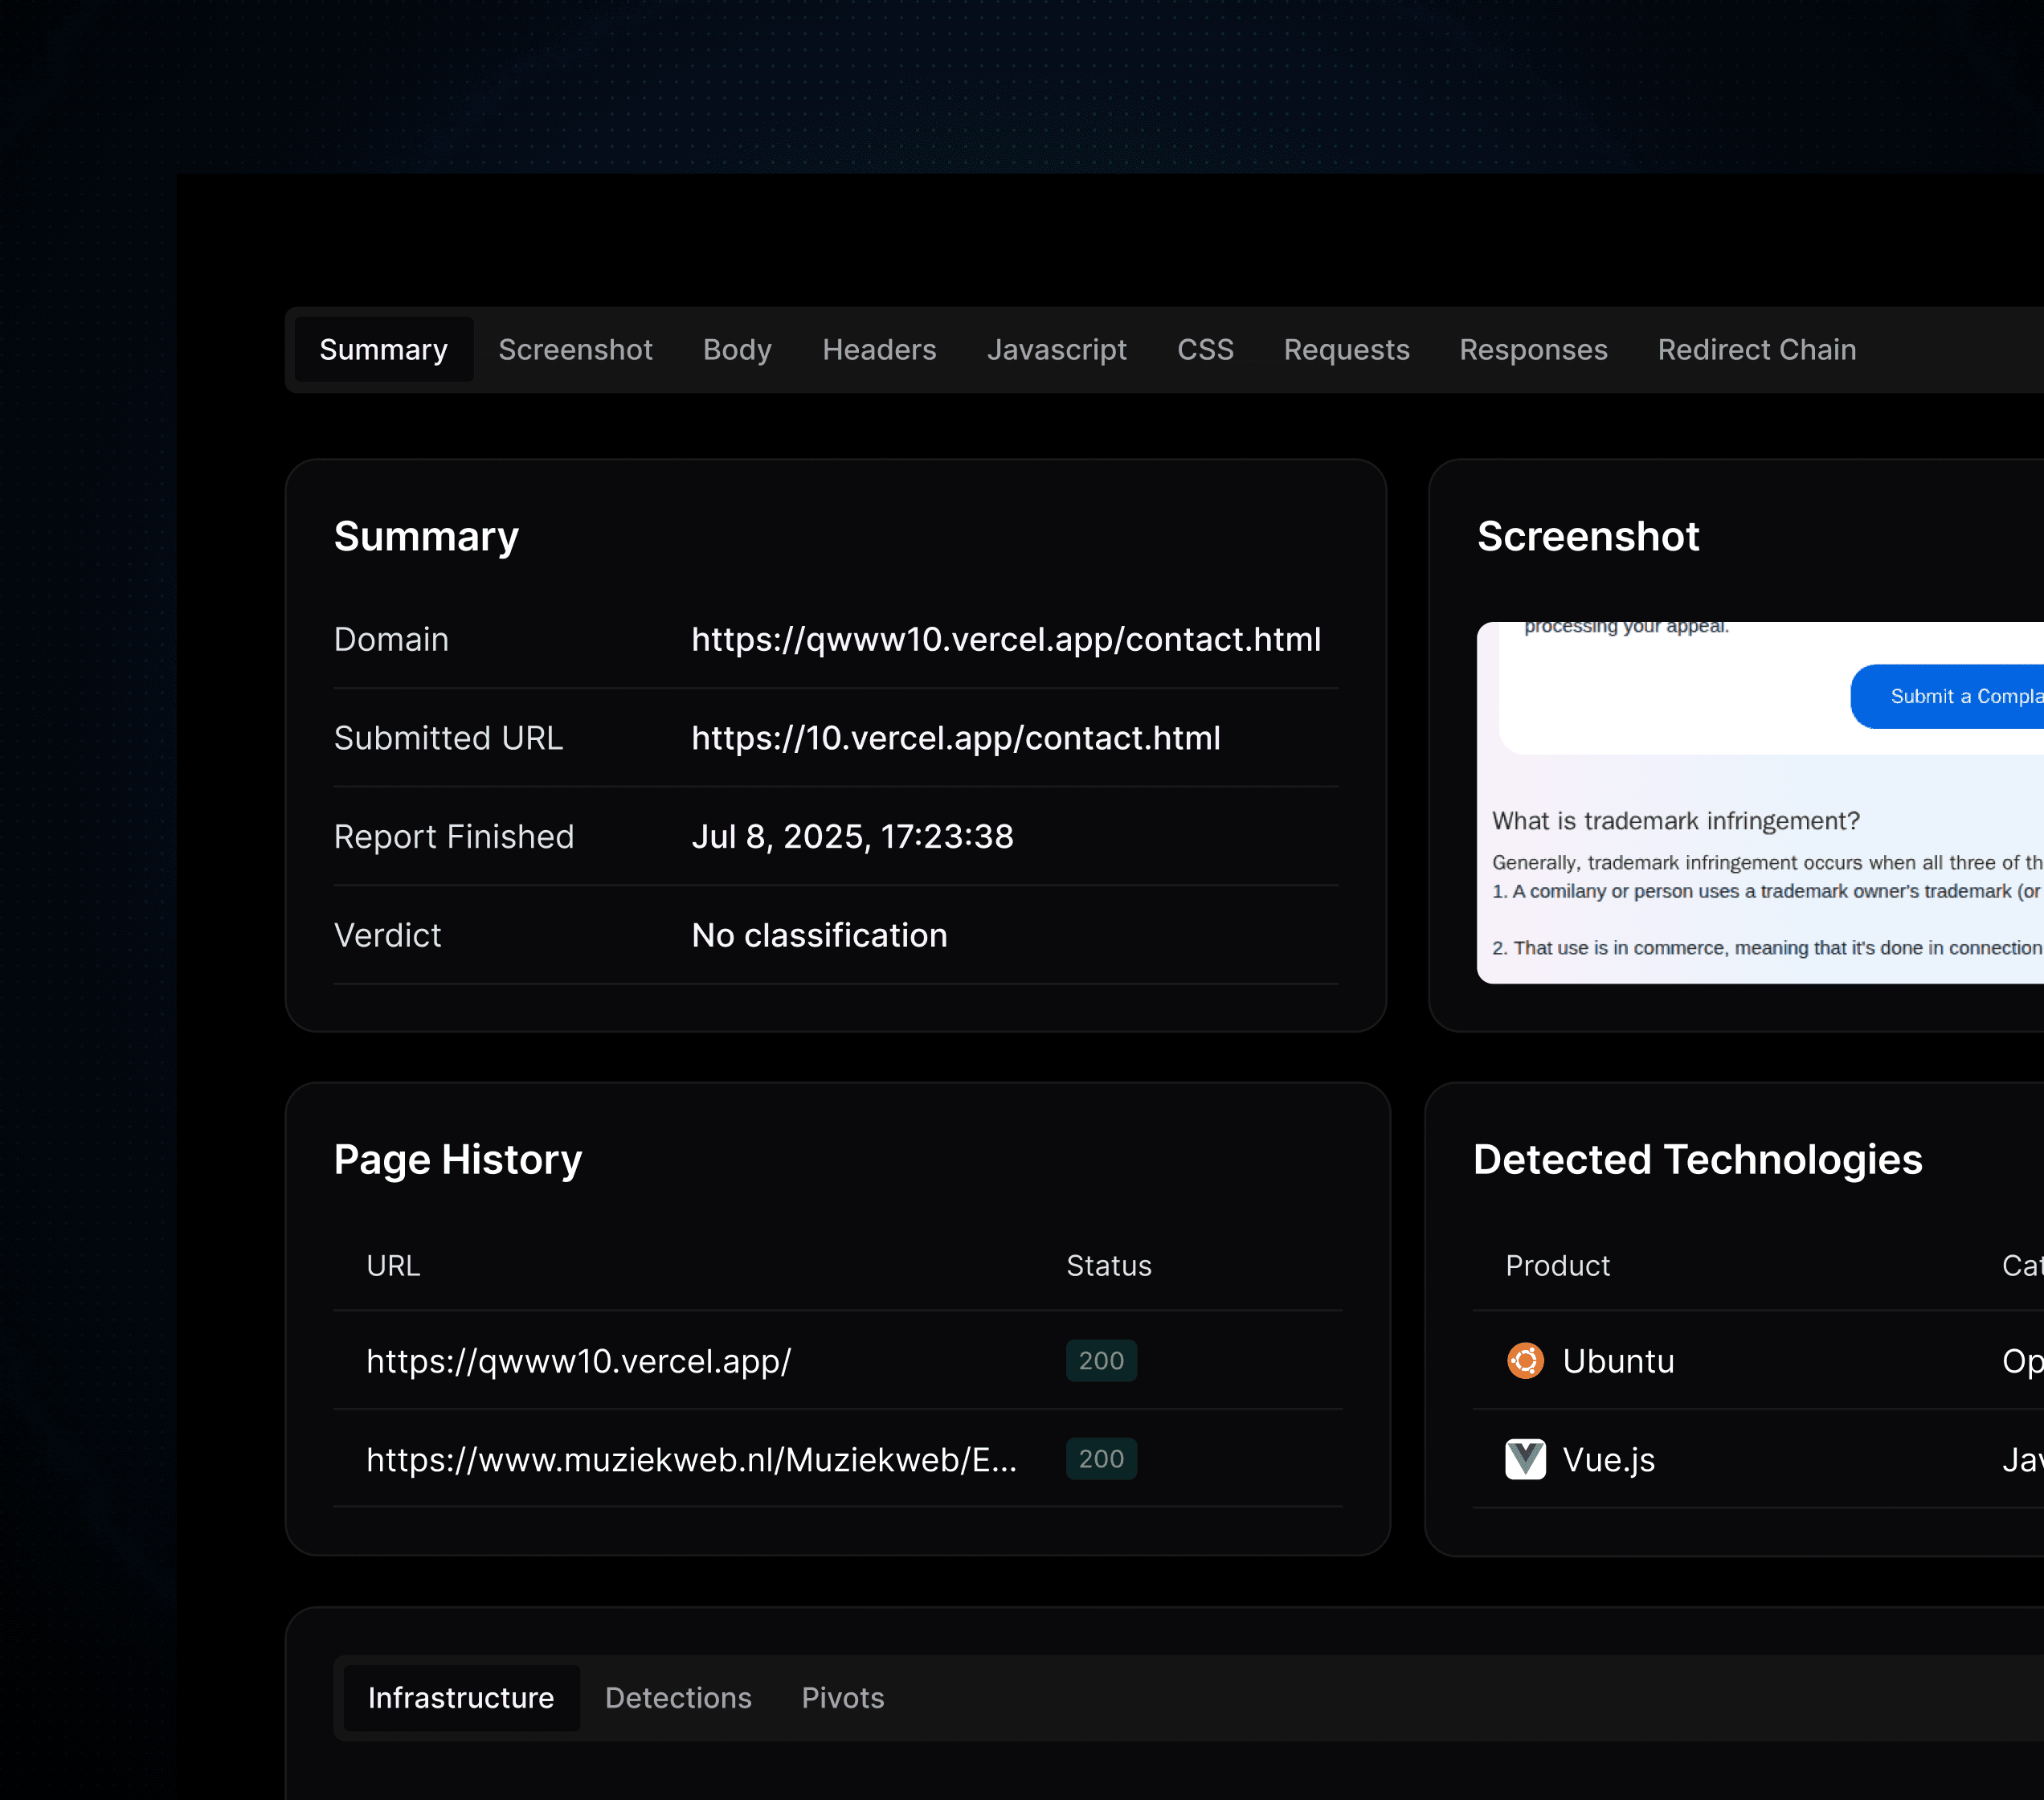View the CSS tab

tap(1205, 349)
